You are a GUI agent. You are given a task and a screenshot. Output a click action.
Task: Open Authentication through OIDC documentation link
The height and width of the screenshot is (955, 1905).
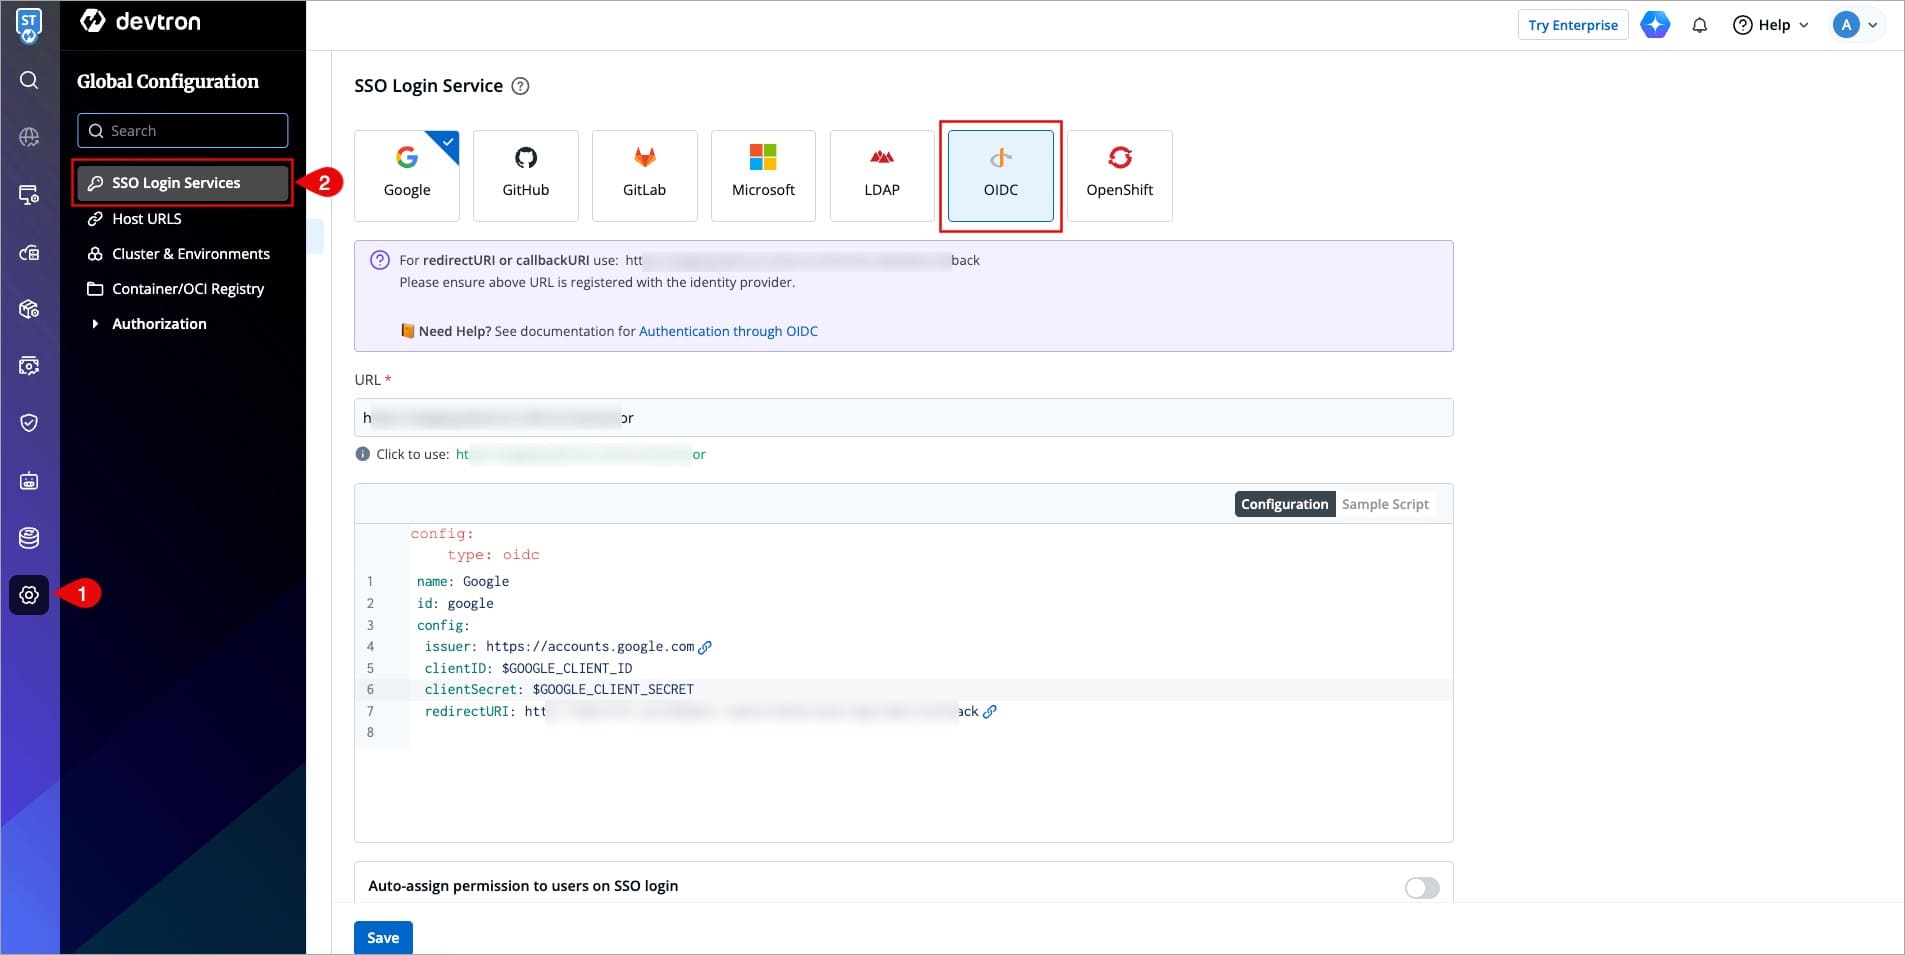click(728, 331)
